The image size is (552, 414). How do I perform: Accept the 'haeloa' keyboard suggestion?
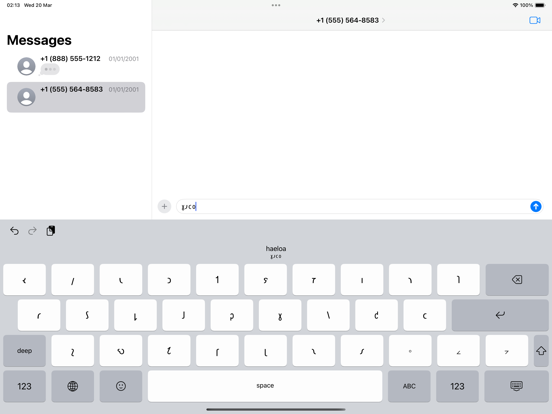pyautogui.click(x=276, y=251)
